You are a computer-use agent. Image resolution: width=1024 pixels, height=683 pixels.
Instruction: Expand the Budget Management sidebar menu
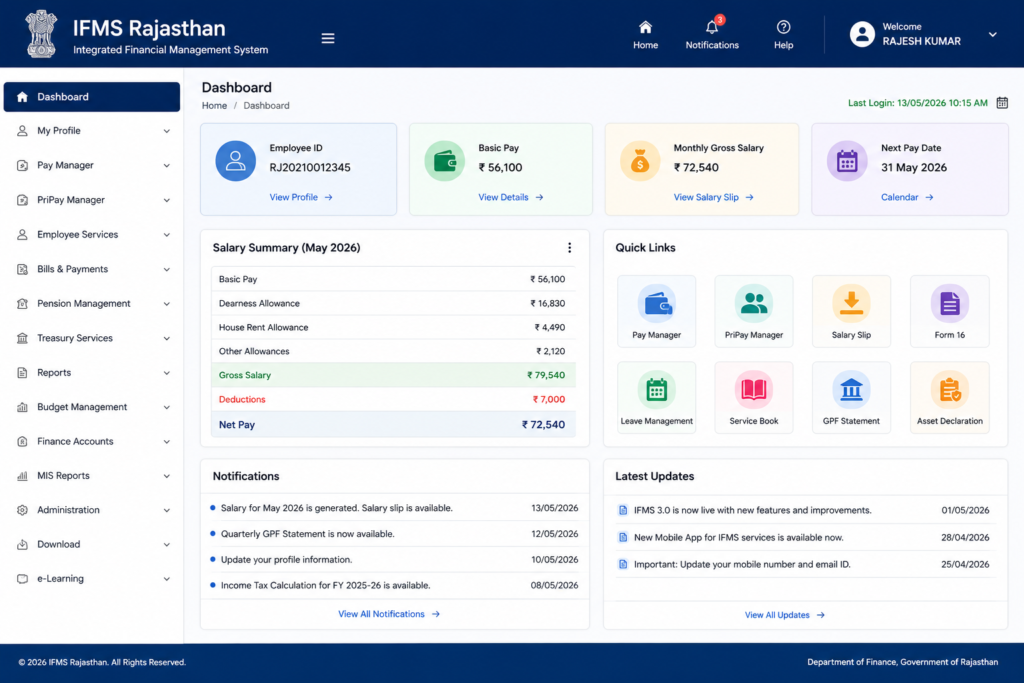(x=91, y=407)
